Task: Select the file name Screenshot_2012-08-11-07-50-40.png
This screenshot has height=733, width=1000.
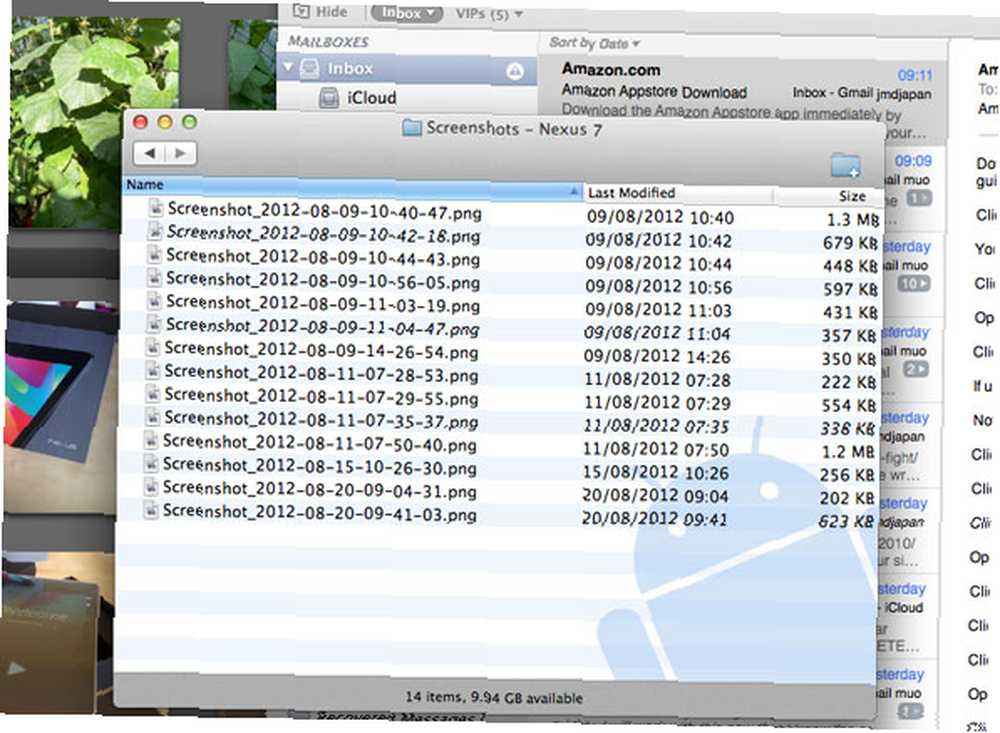Action: [320, 444]
